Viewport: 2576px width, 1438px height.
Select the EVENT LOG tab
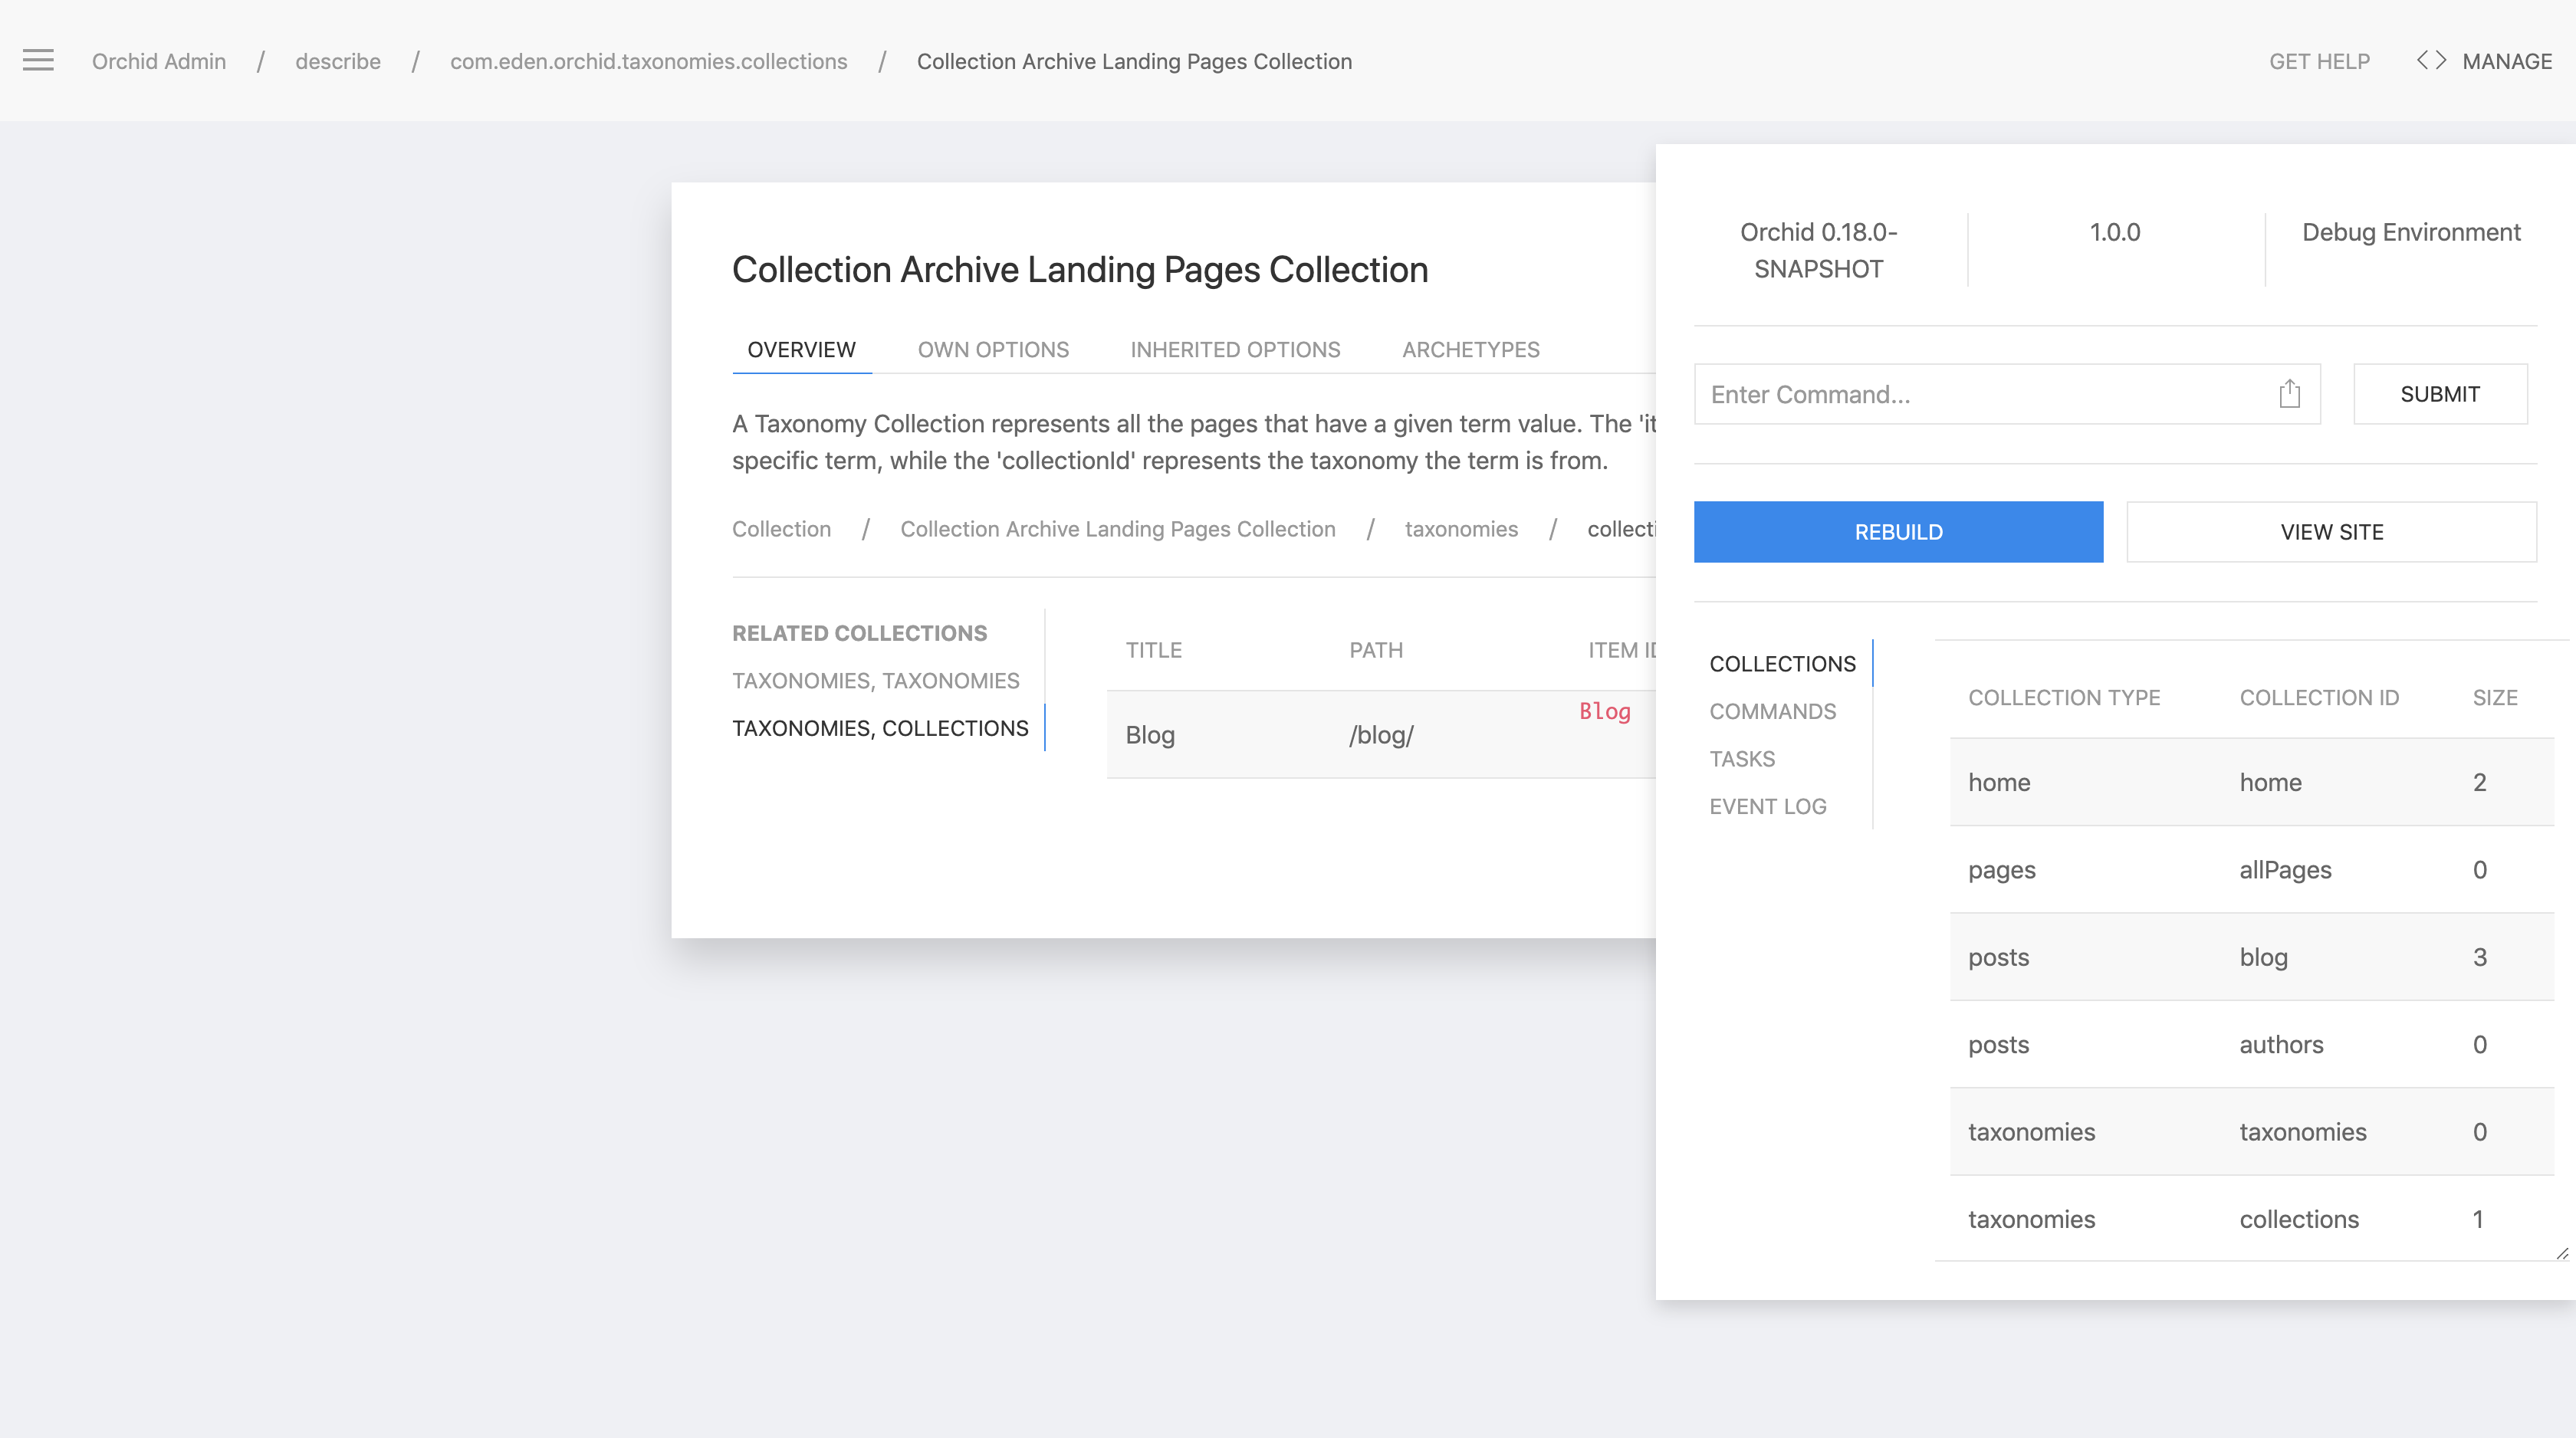click(1767, 806)
